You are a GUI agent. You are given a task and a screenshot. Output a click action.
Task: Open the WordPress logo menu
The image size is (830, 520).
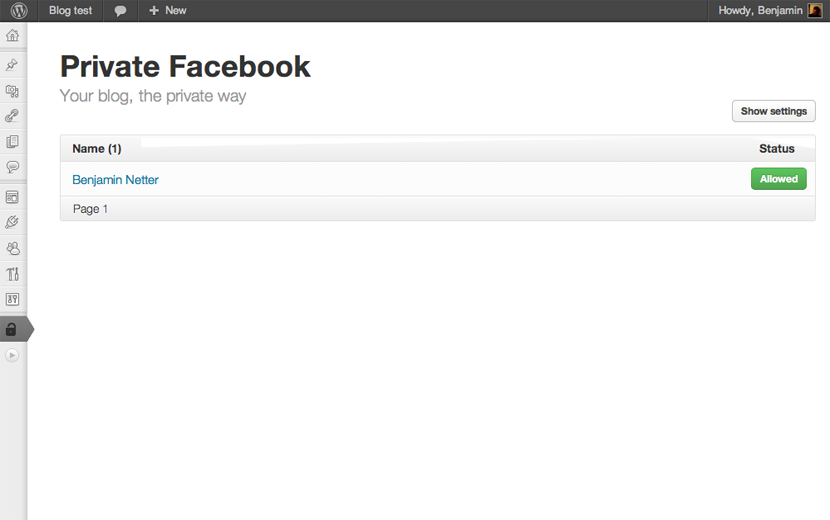click(x=19, y=11)
